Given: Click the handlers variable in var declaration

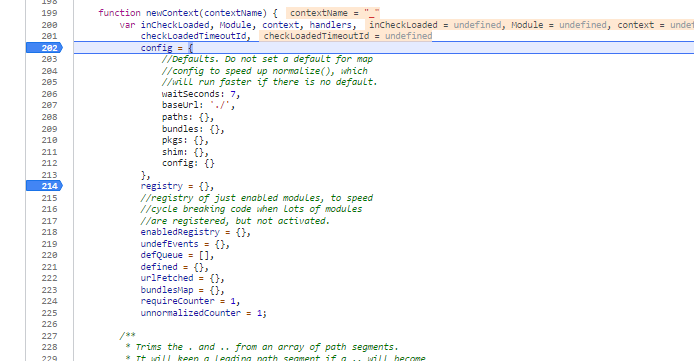Looking at the screenshot, I should point(330,25).
